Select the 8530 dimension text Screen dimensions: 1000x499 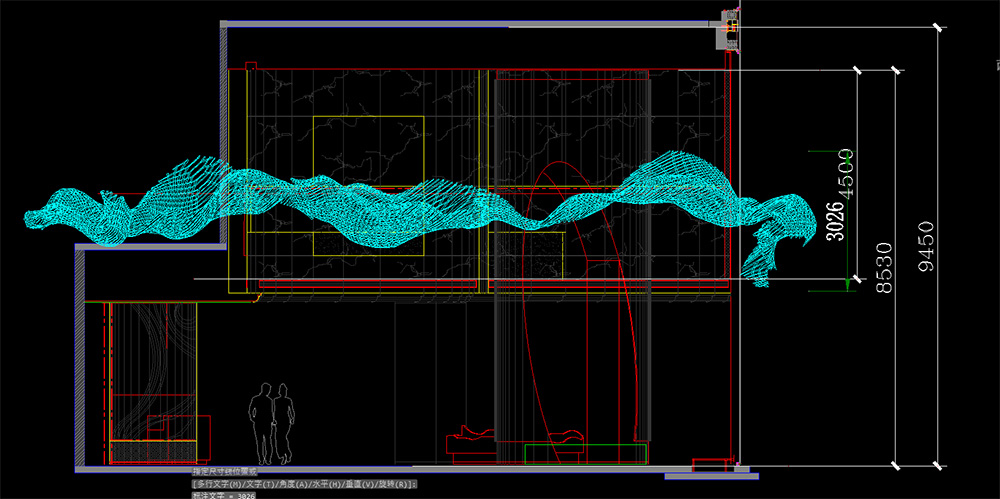[x=884, y=267]
